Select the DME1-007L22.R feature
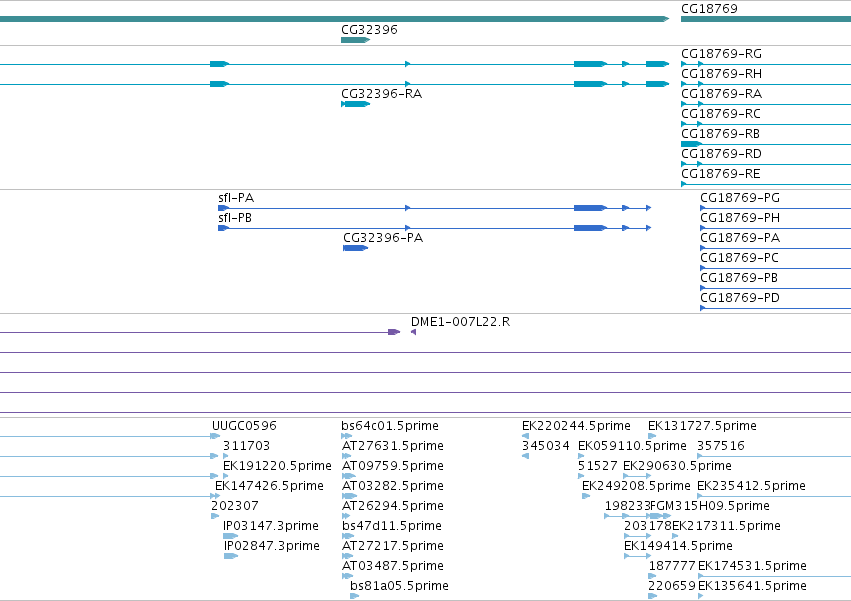851x601 pixels. (414, 332)
